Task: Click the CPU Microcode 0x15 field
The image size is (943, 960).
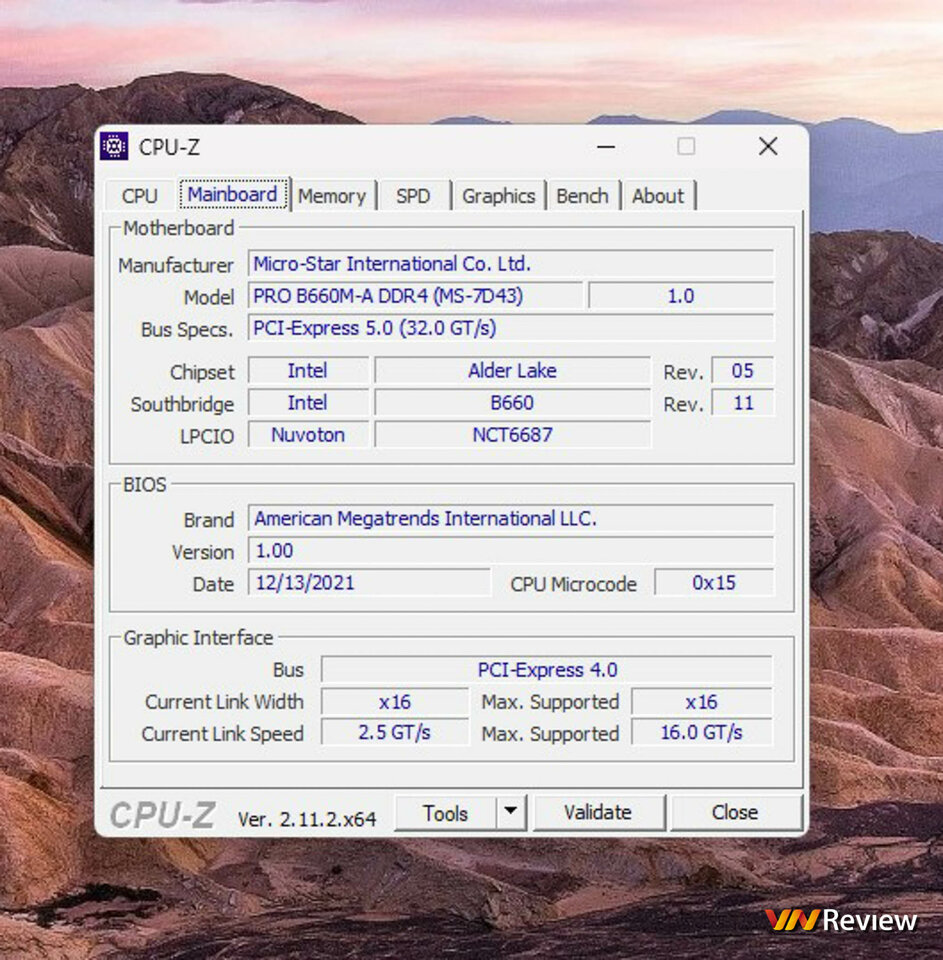Action: click(x=714, y=582)
